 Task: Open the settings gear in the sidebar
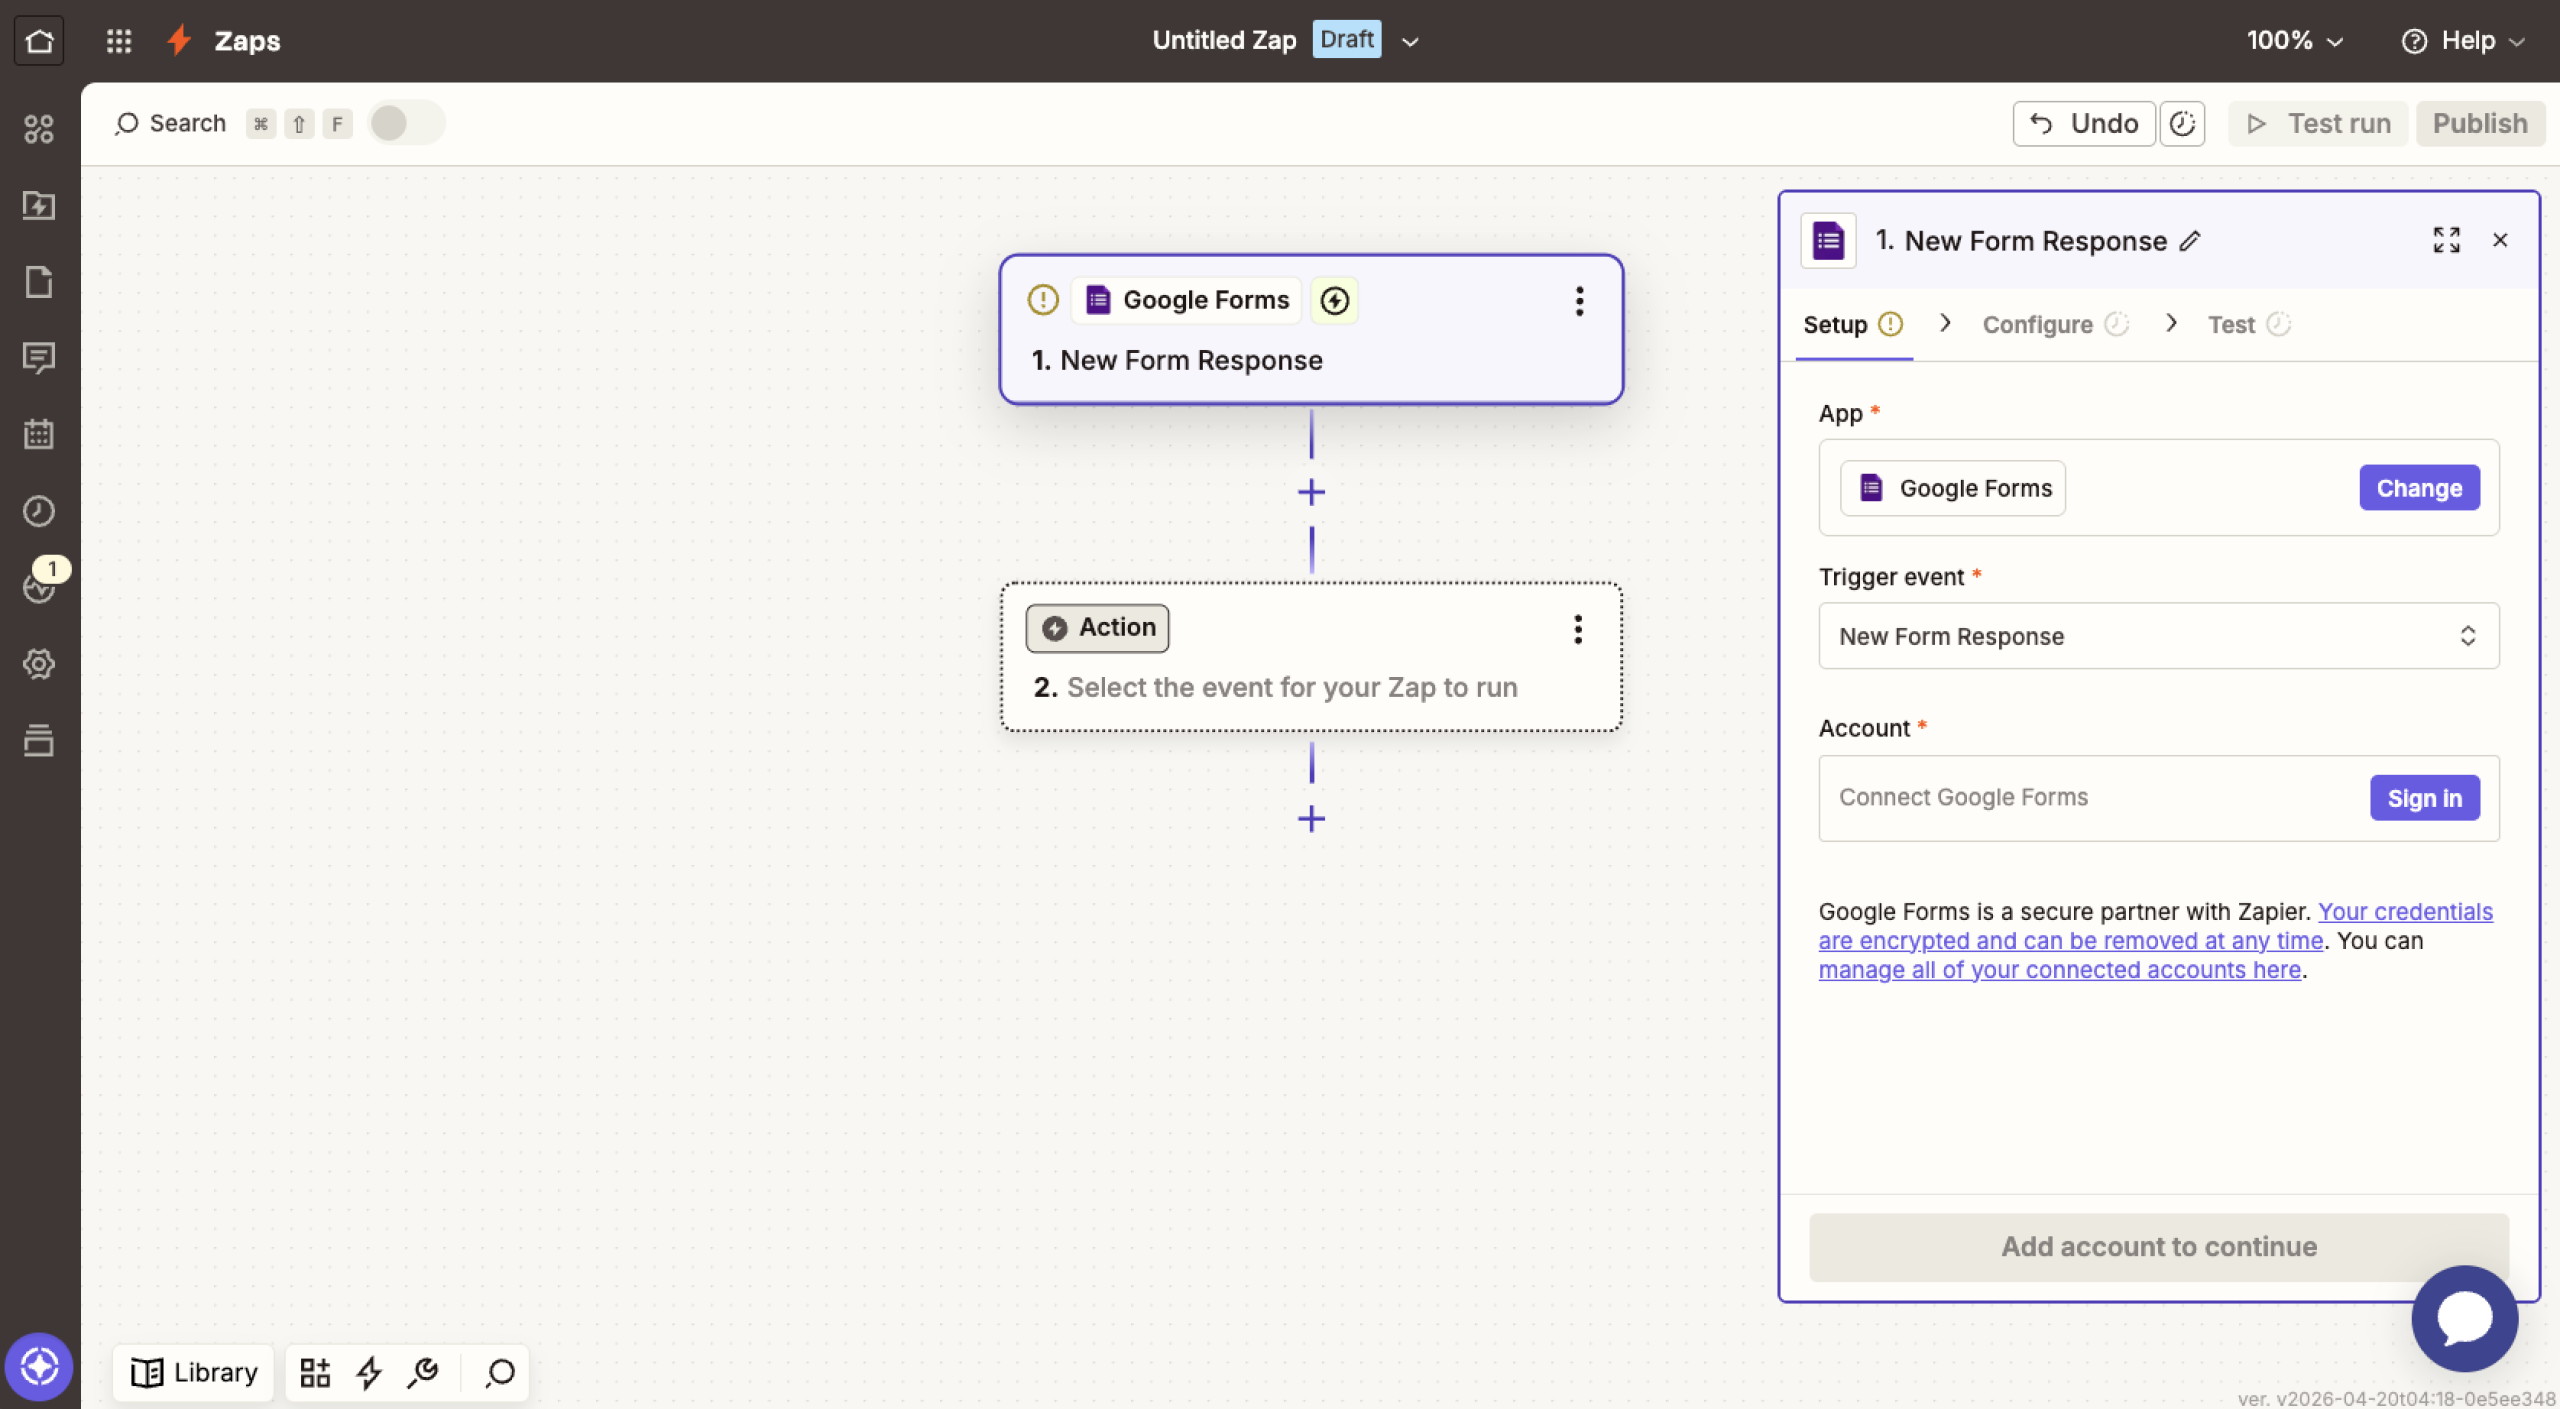(x=39, y=663)
